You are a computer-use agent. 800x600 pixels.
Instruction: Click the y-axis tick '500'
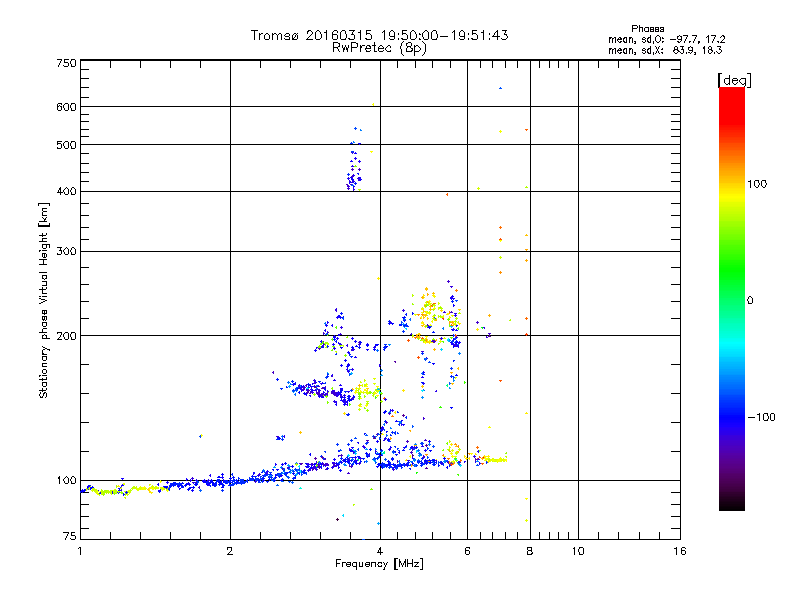click(x=66, y=145)
